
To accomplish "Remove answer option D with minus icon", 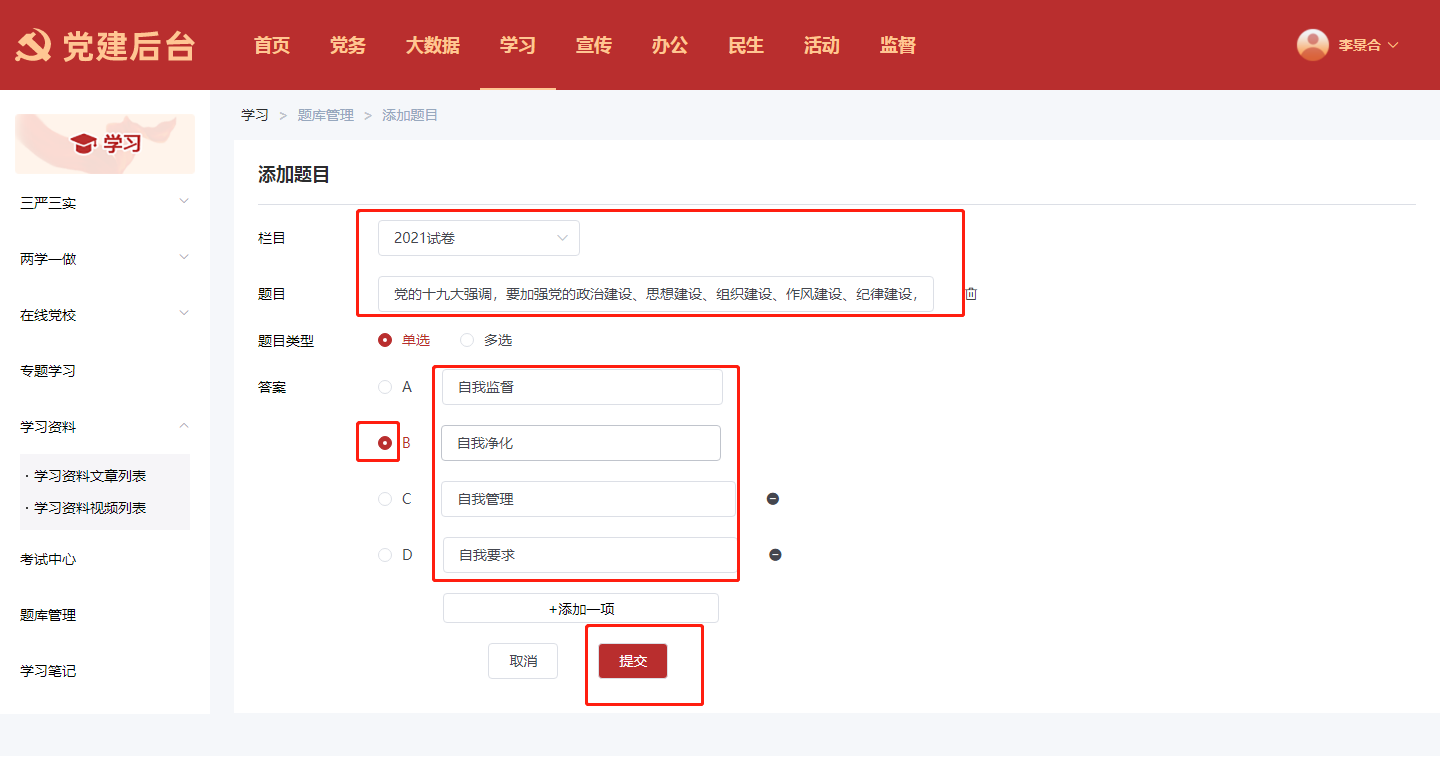I will 775,555.
